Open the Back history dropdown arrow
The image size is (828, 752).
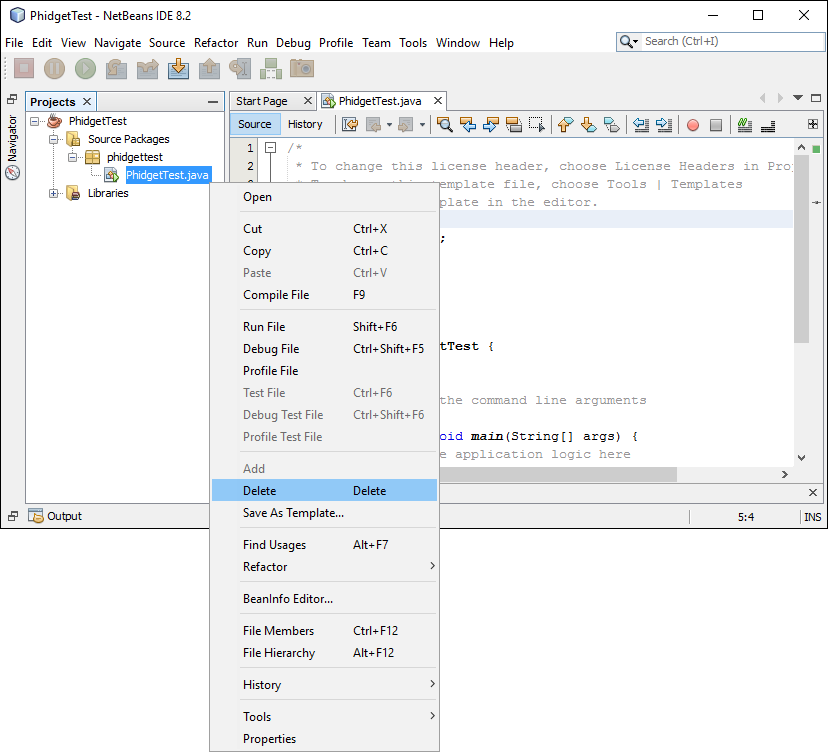390,125
